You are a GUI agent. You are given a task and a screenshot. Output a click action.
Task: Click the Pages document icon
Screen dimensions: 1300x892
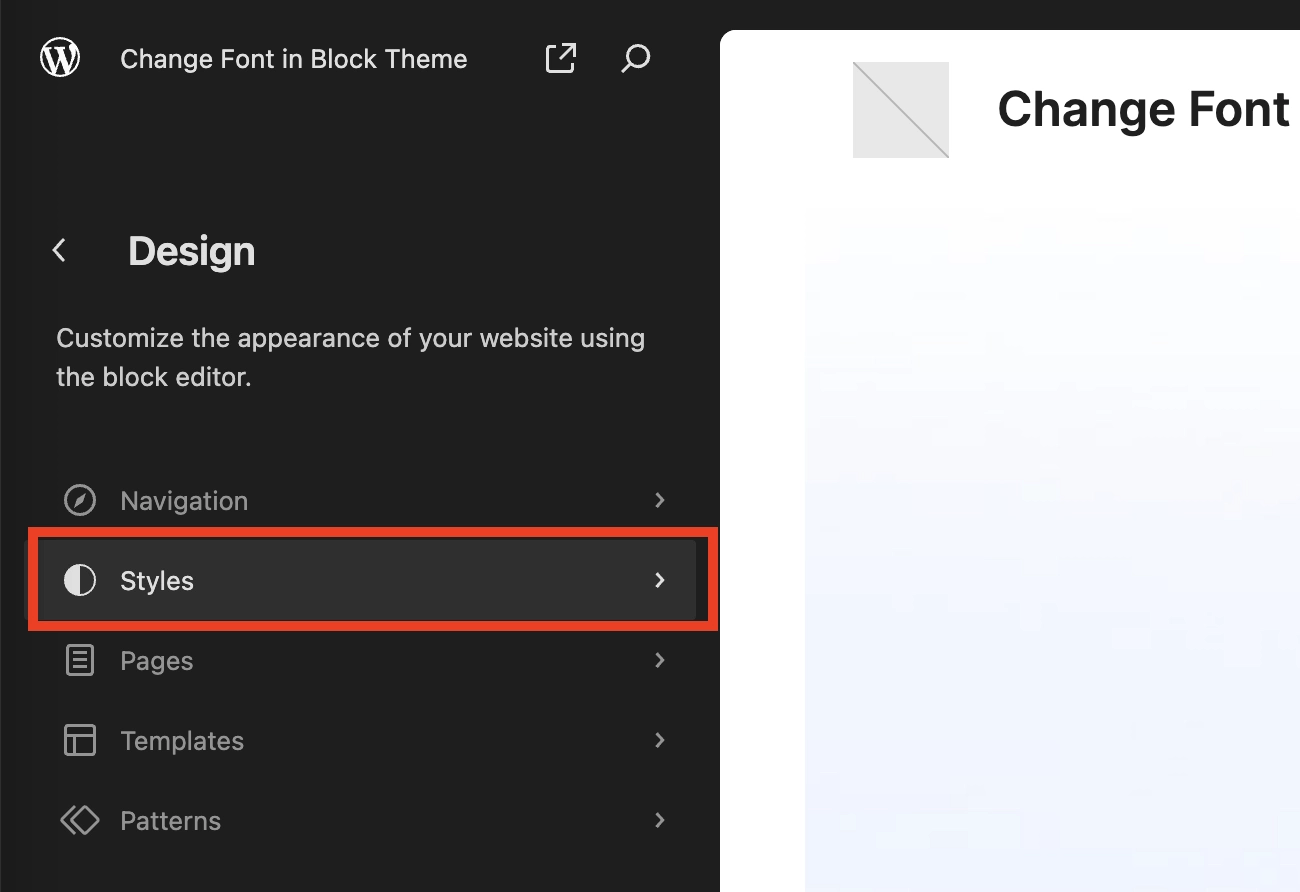(x=80, y=661)
